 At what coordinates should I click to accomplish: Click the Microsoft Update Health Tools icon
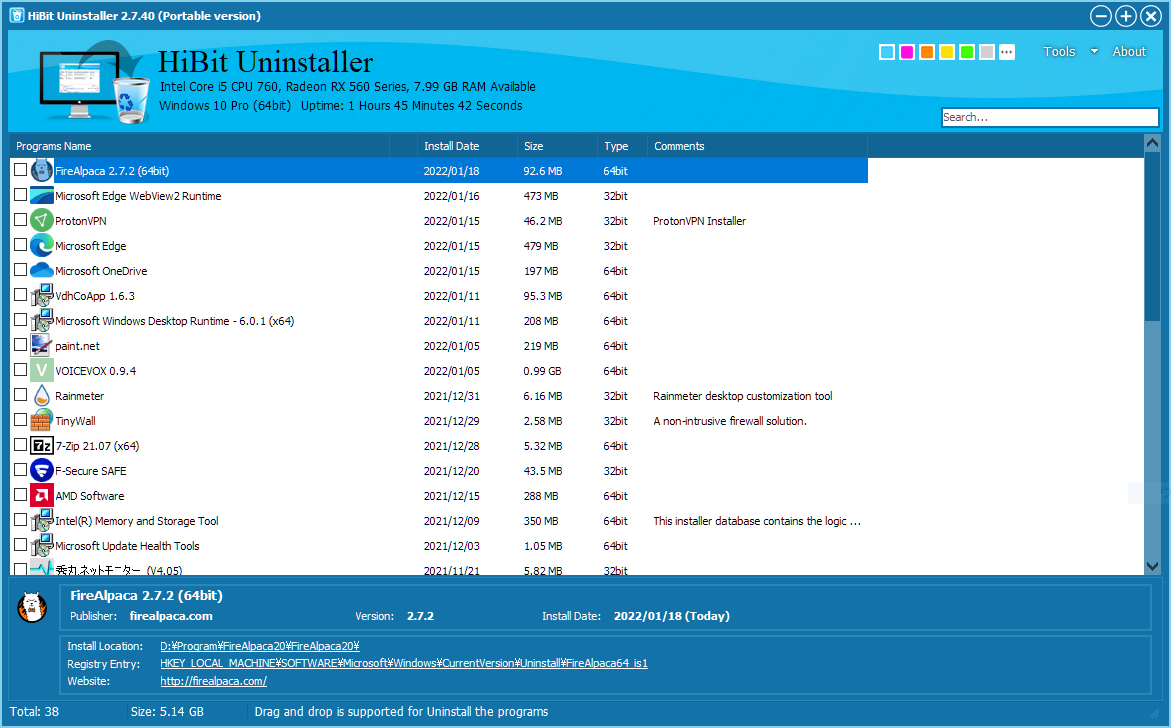(x=42, y=546)
